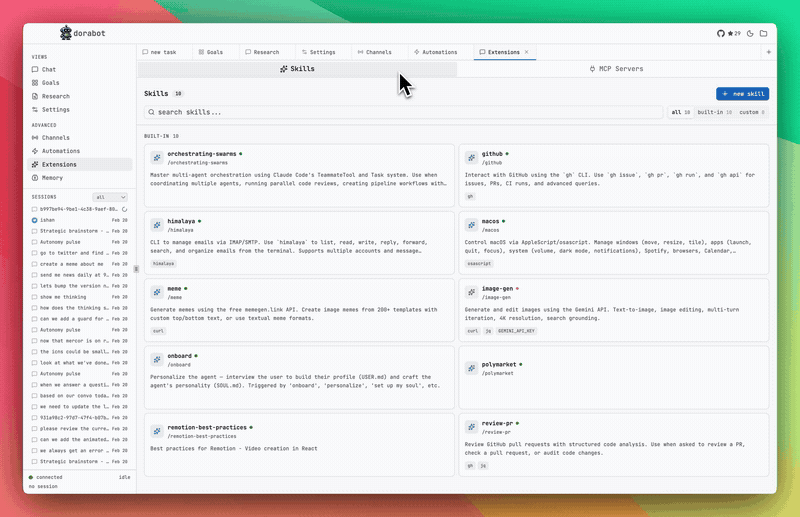The image size is (800, 517).
Task: Click the himalaya tag under himalaya card
Action: pyautogui.click(x=163, y=264)
